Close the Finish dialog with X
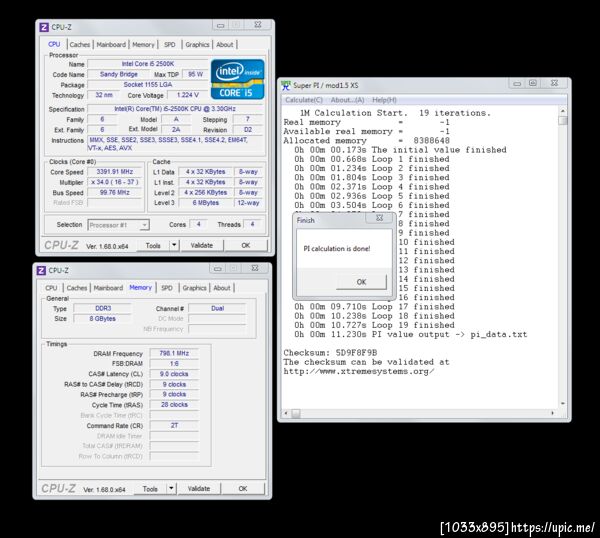 379,218
